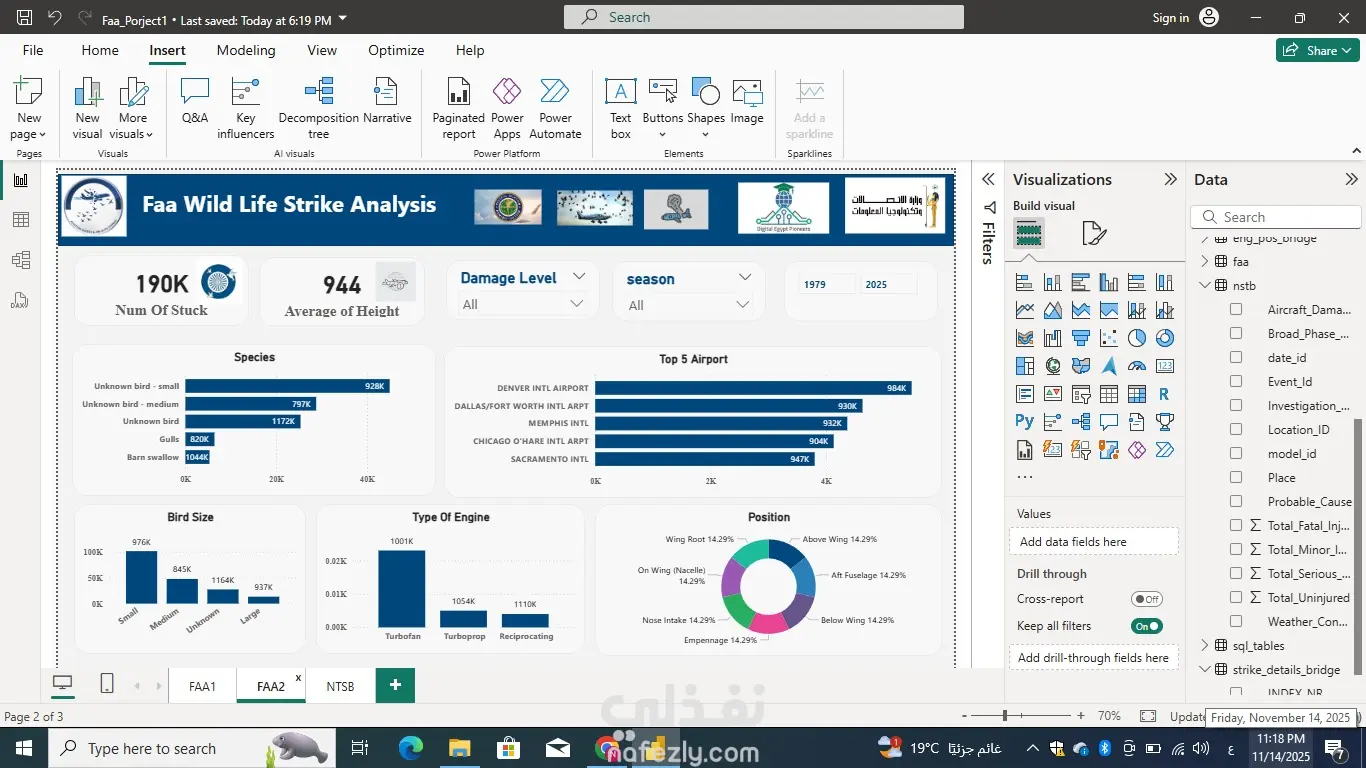Viewport: 1366px width, 768px height.
Task: Tick the Location_ID field checkbox
Action: [x=1236, y=430]
